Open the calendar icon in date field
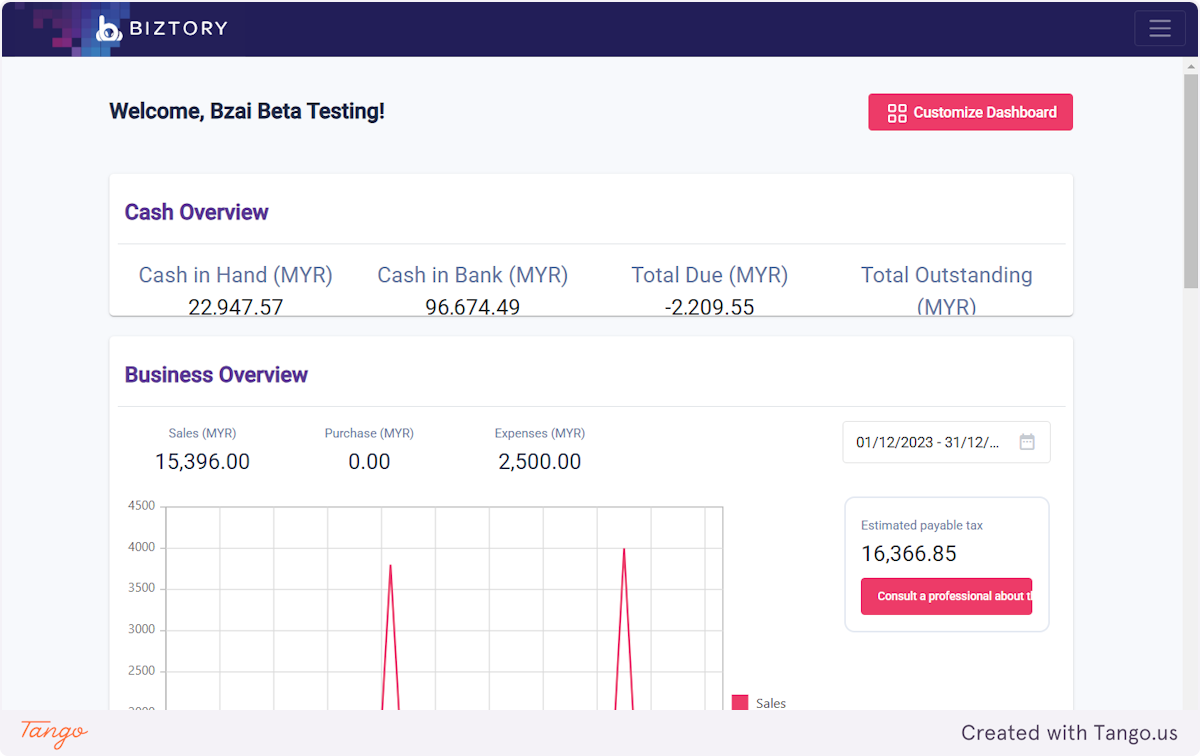 (1027, 442)
